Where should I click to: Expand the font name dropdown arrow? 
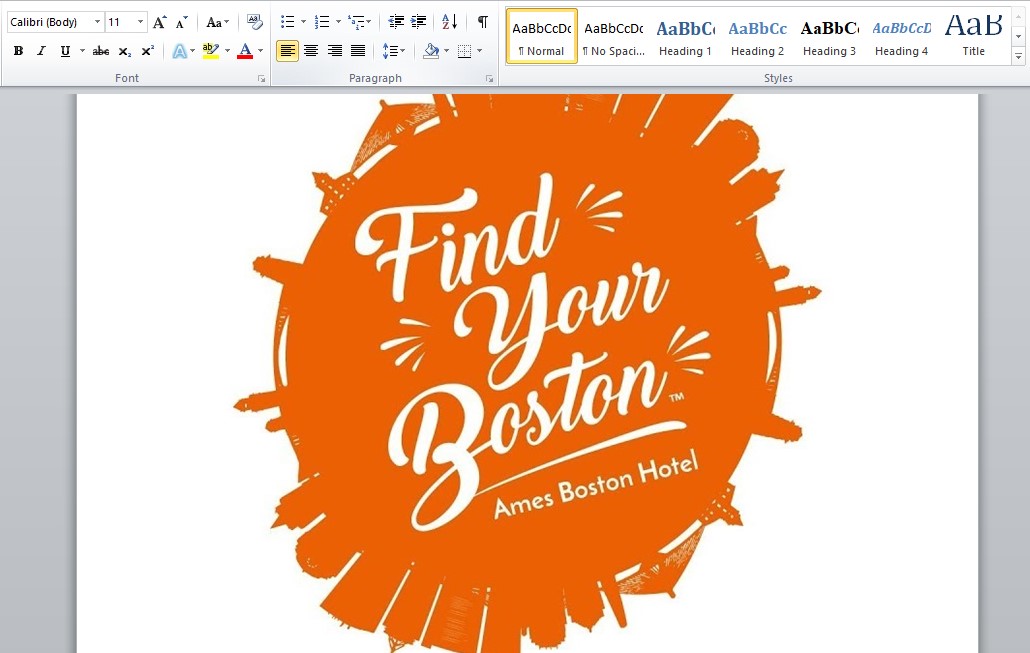tap(97, 22)
